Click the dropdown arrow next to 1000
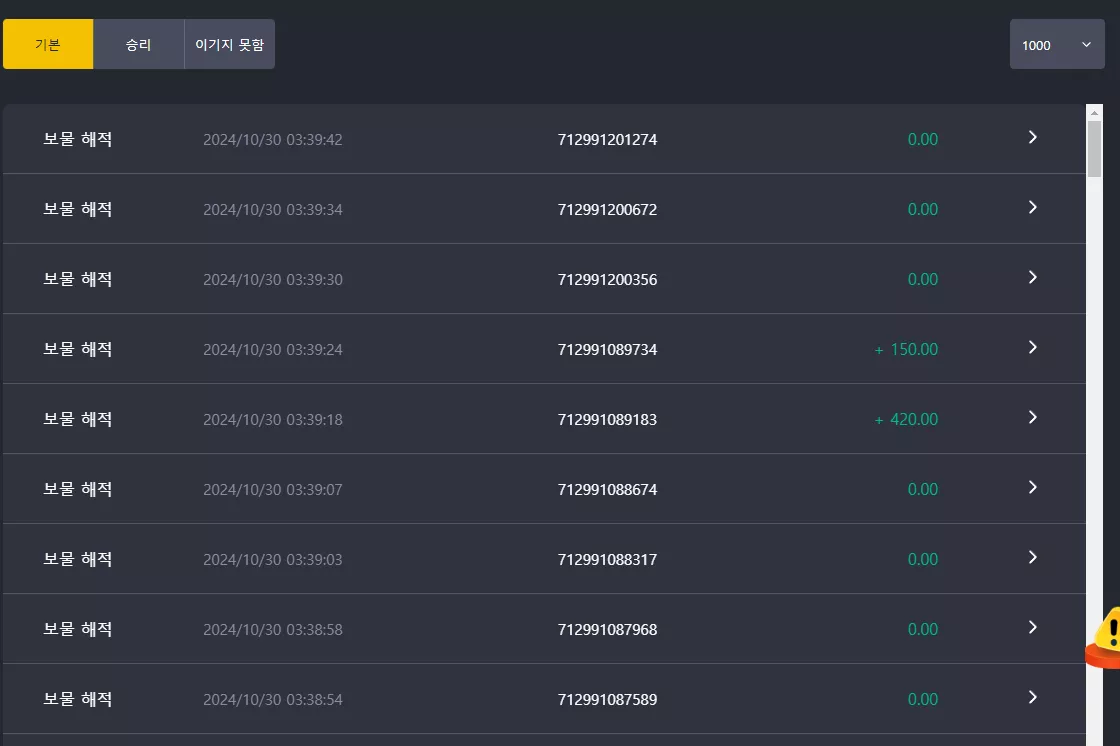 (x=1086, y=44)
